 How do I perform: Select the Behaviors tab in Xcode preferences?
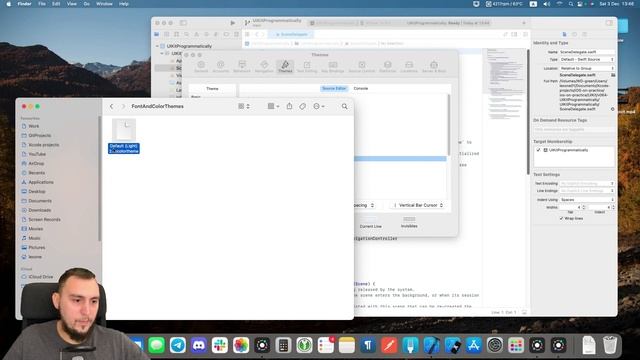pyautogui.click(x=242, y=67)
